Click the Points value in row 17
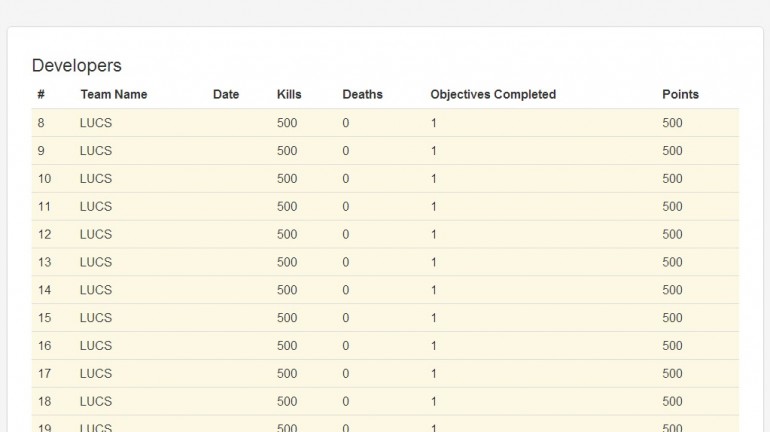The height and width of the screenshot is (432, 770). pyautogui.click(x=672, y=374)
